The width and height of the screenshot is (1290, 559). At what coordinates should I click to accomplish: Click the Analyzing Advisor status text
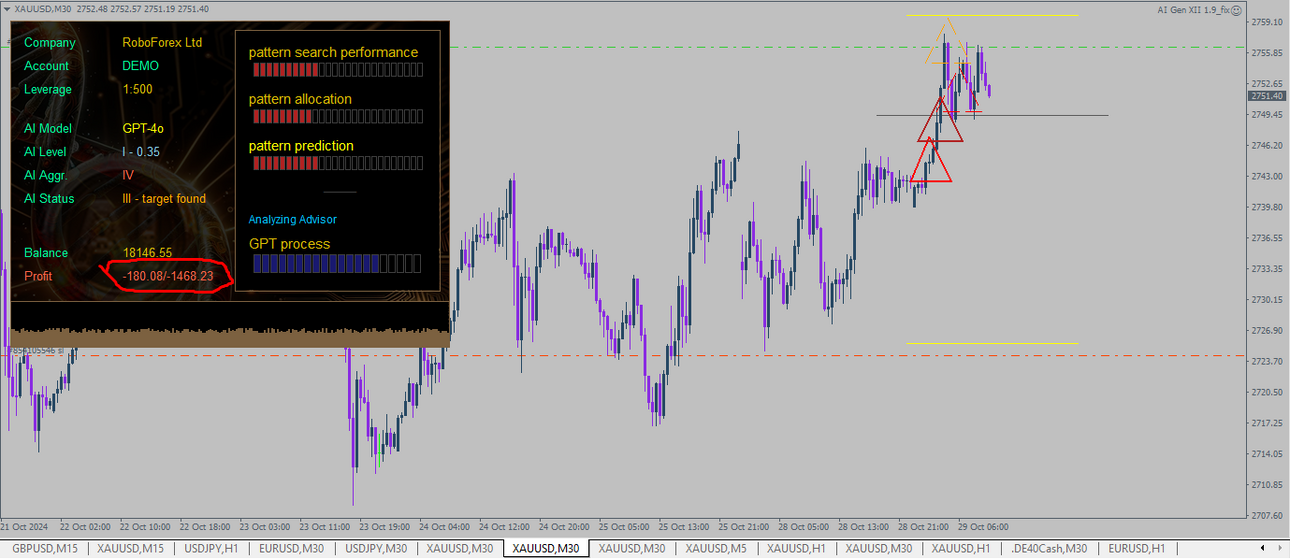point(293,219)
